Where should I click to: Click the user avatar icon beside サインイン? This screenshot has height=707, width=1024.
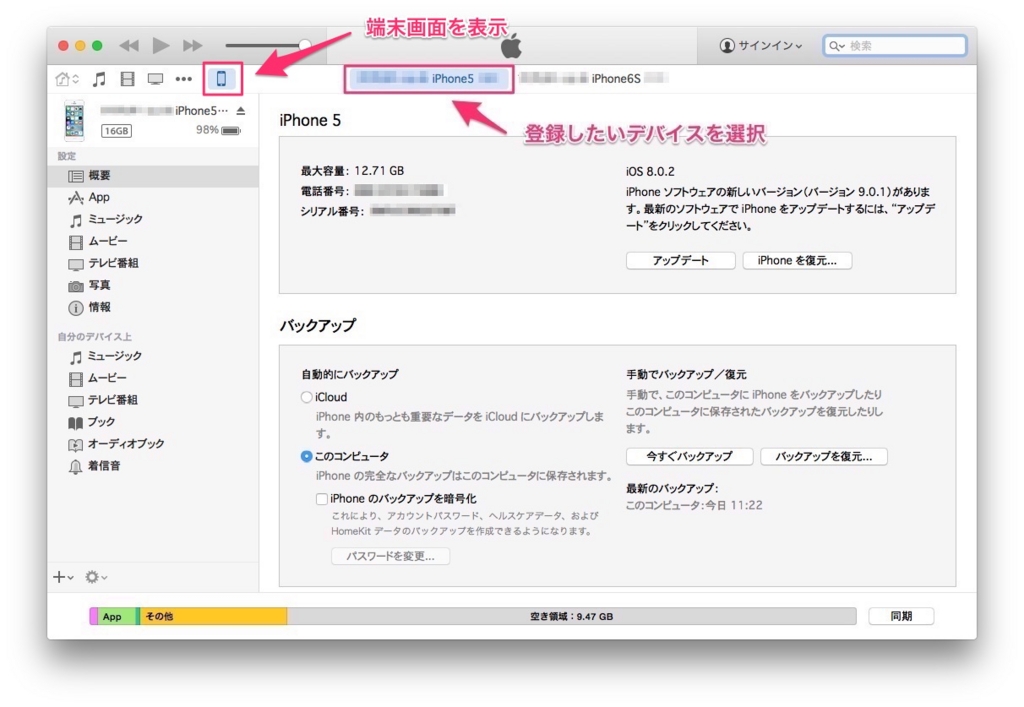pos(727,46)
